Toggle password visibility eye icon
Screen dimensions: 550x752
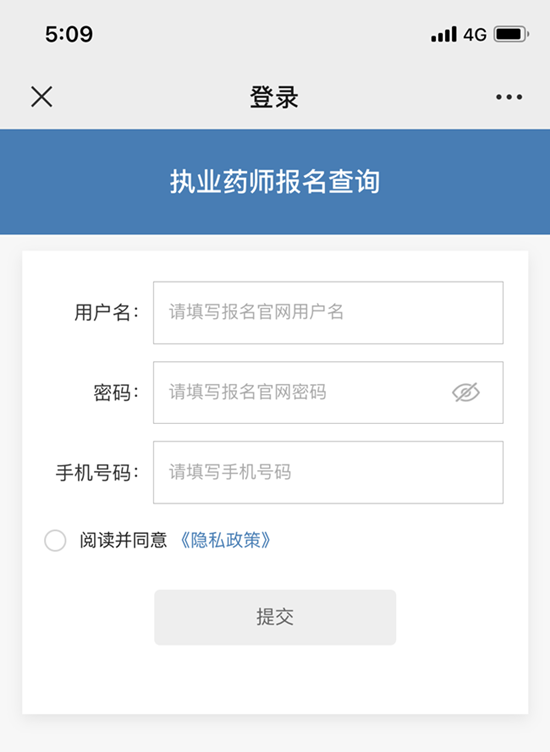(466, 392)
